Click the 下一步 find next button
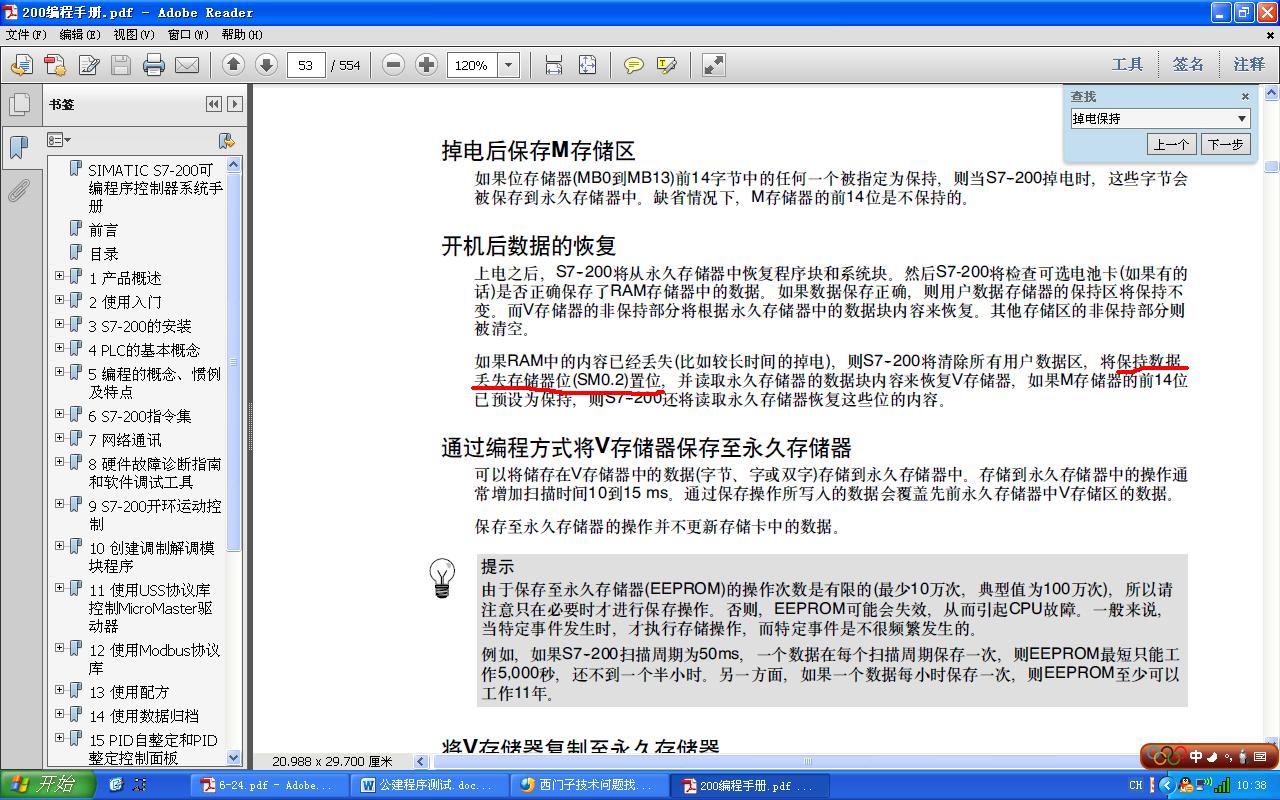The width and height of the screenshot is (1280, 800). (1225, 144)
